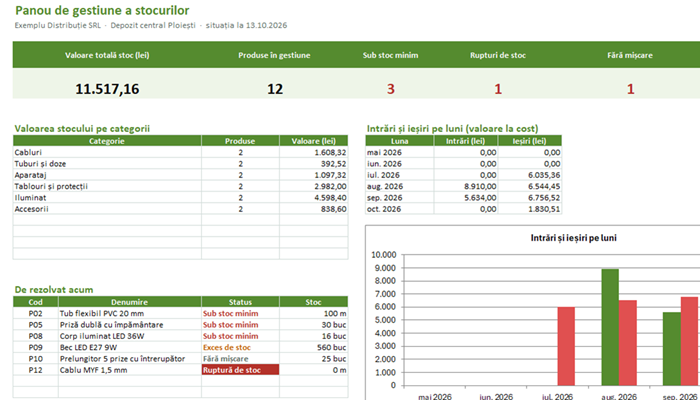Select the 'aug. 2026' month cell
This screenshot has height=400, width=700.
(x=400, y=186)
